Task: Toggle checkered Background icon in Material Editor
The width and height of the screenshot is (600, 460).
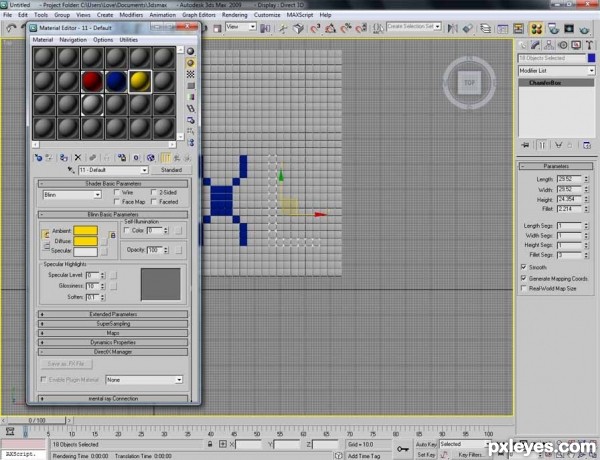Action: point(190,74)
